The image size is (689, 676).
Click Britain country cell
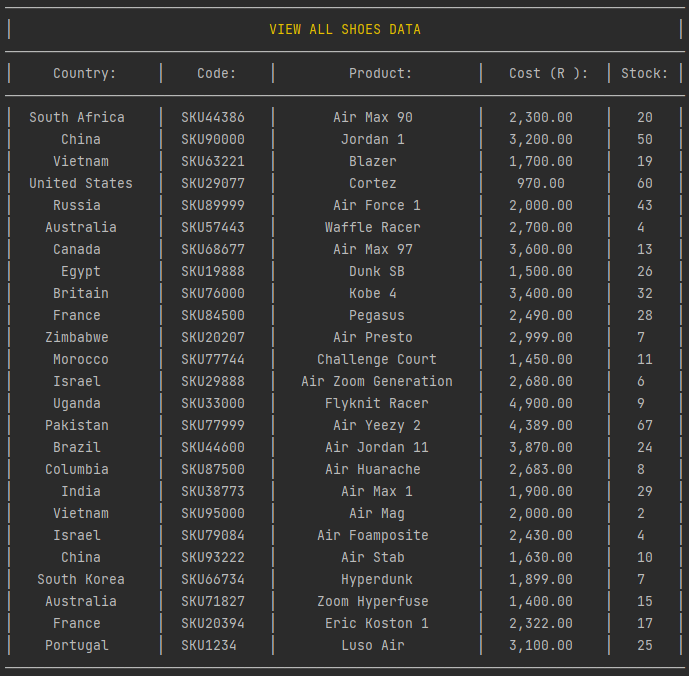(81, 293)
